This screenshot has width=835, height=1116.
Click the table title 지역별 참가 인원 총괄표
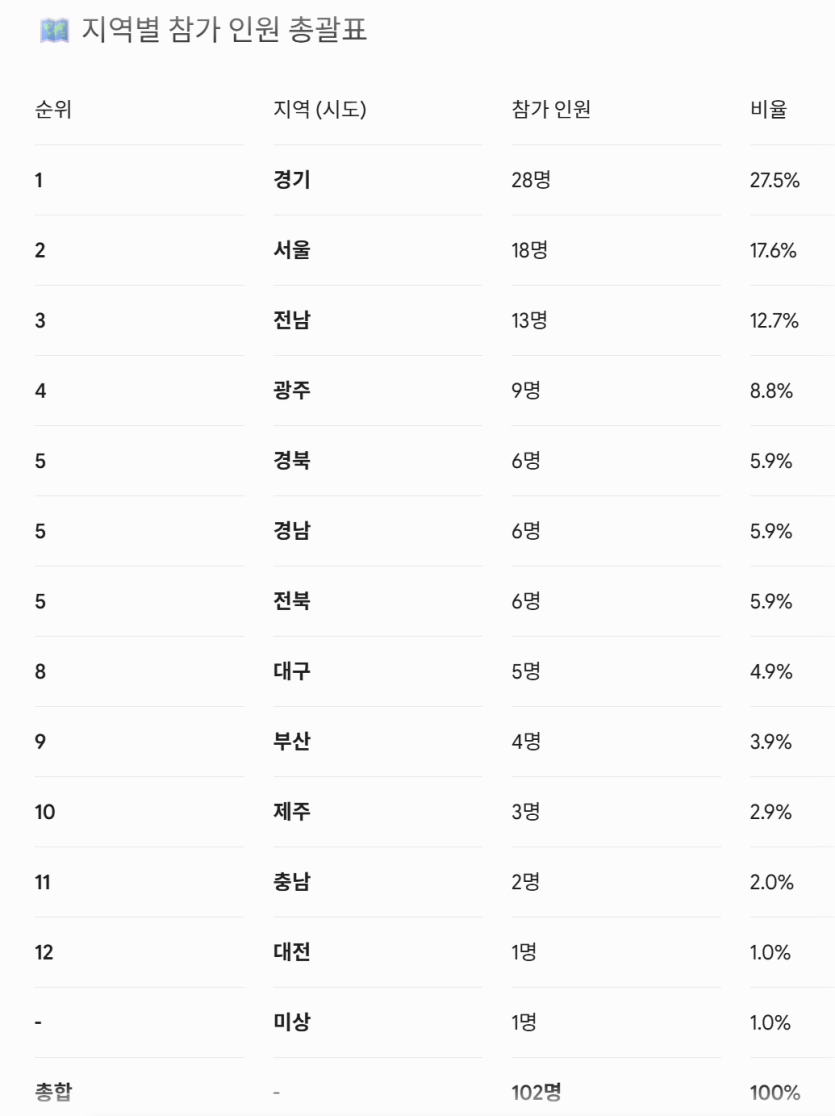coord(224,31)
